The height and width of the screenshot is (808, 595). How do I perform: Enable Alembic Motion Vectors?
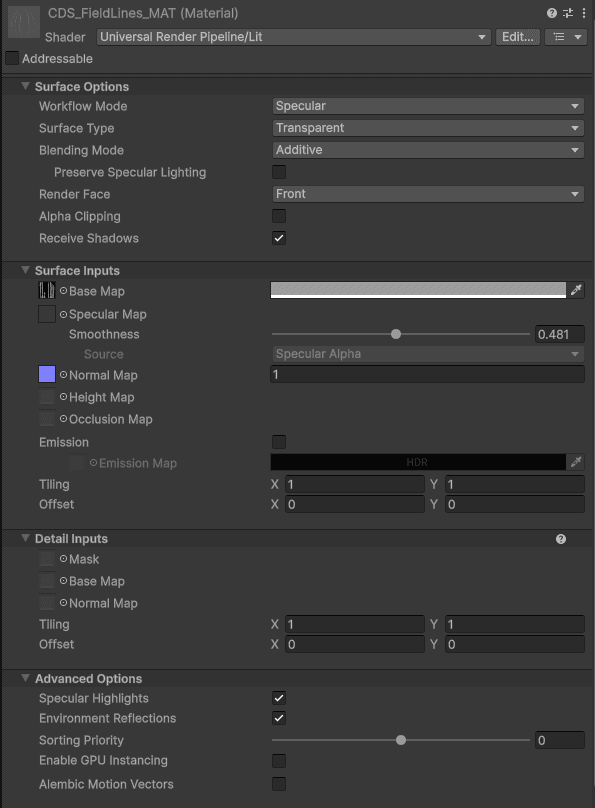[279, 784]
